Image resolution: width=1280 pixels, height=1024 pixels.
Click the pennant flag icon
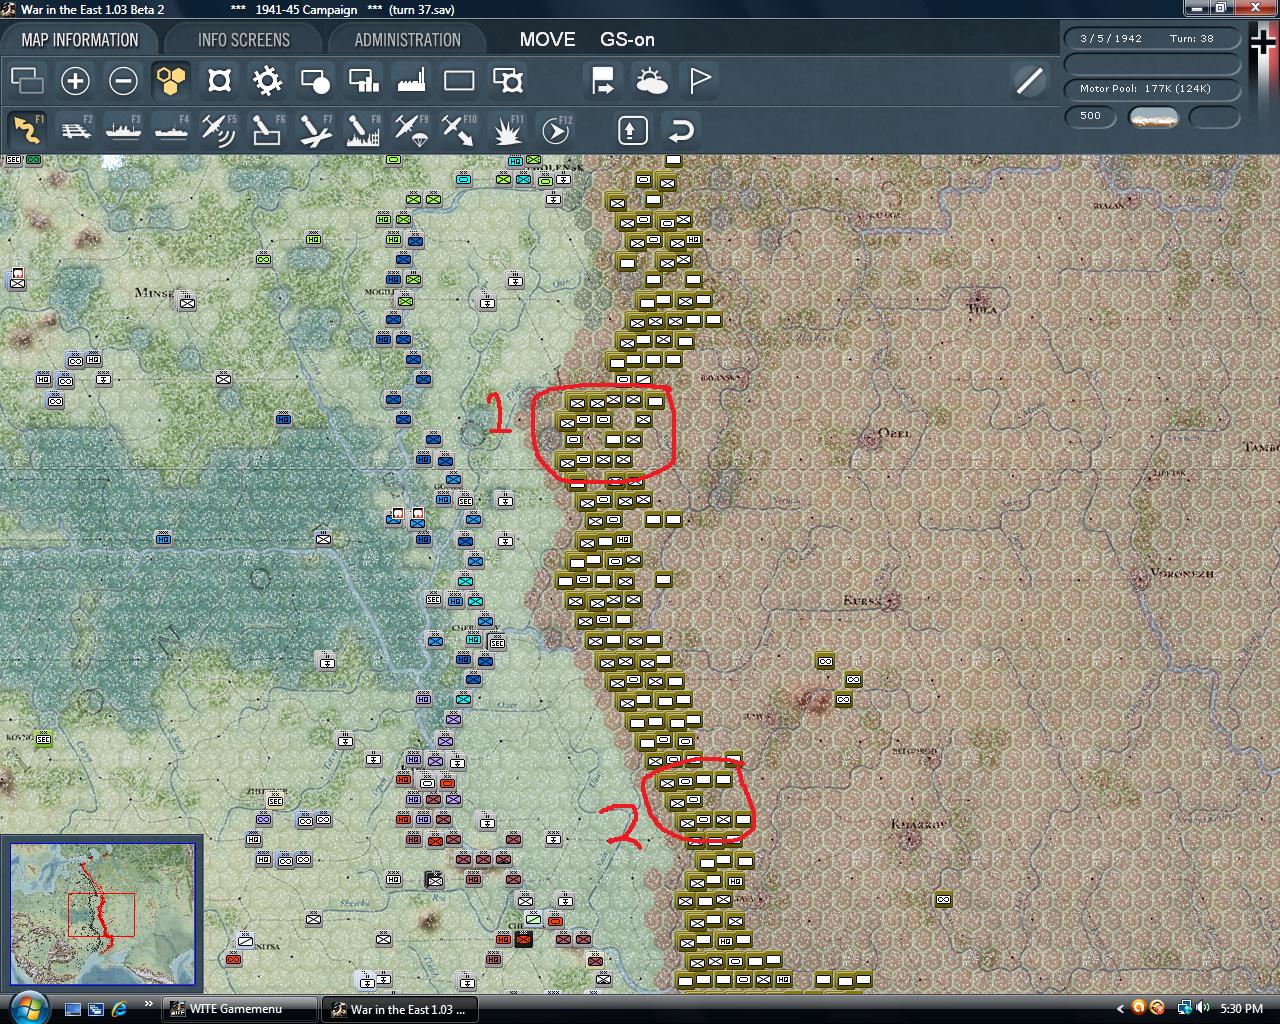(699, 80)
